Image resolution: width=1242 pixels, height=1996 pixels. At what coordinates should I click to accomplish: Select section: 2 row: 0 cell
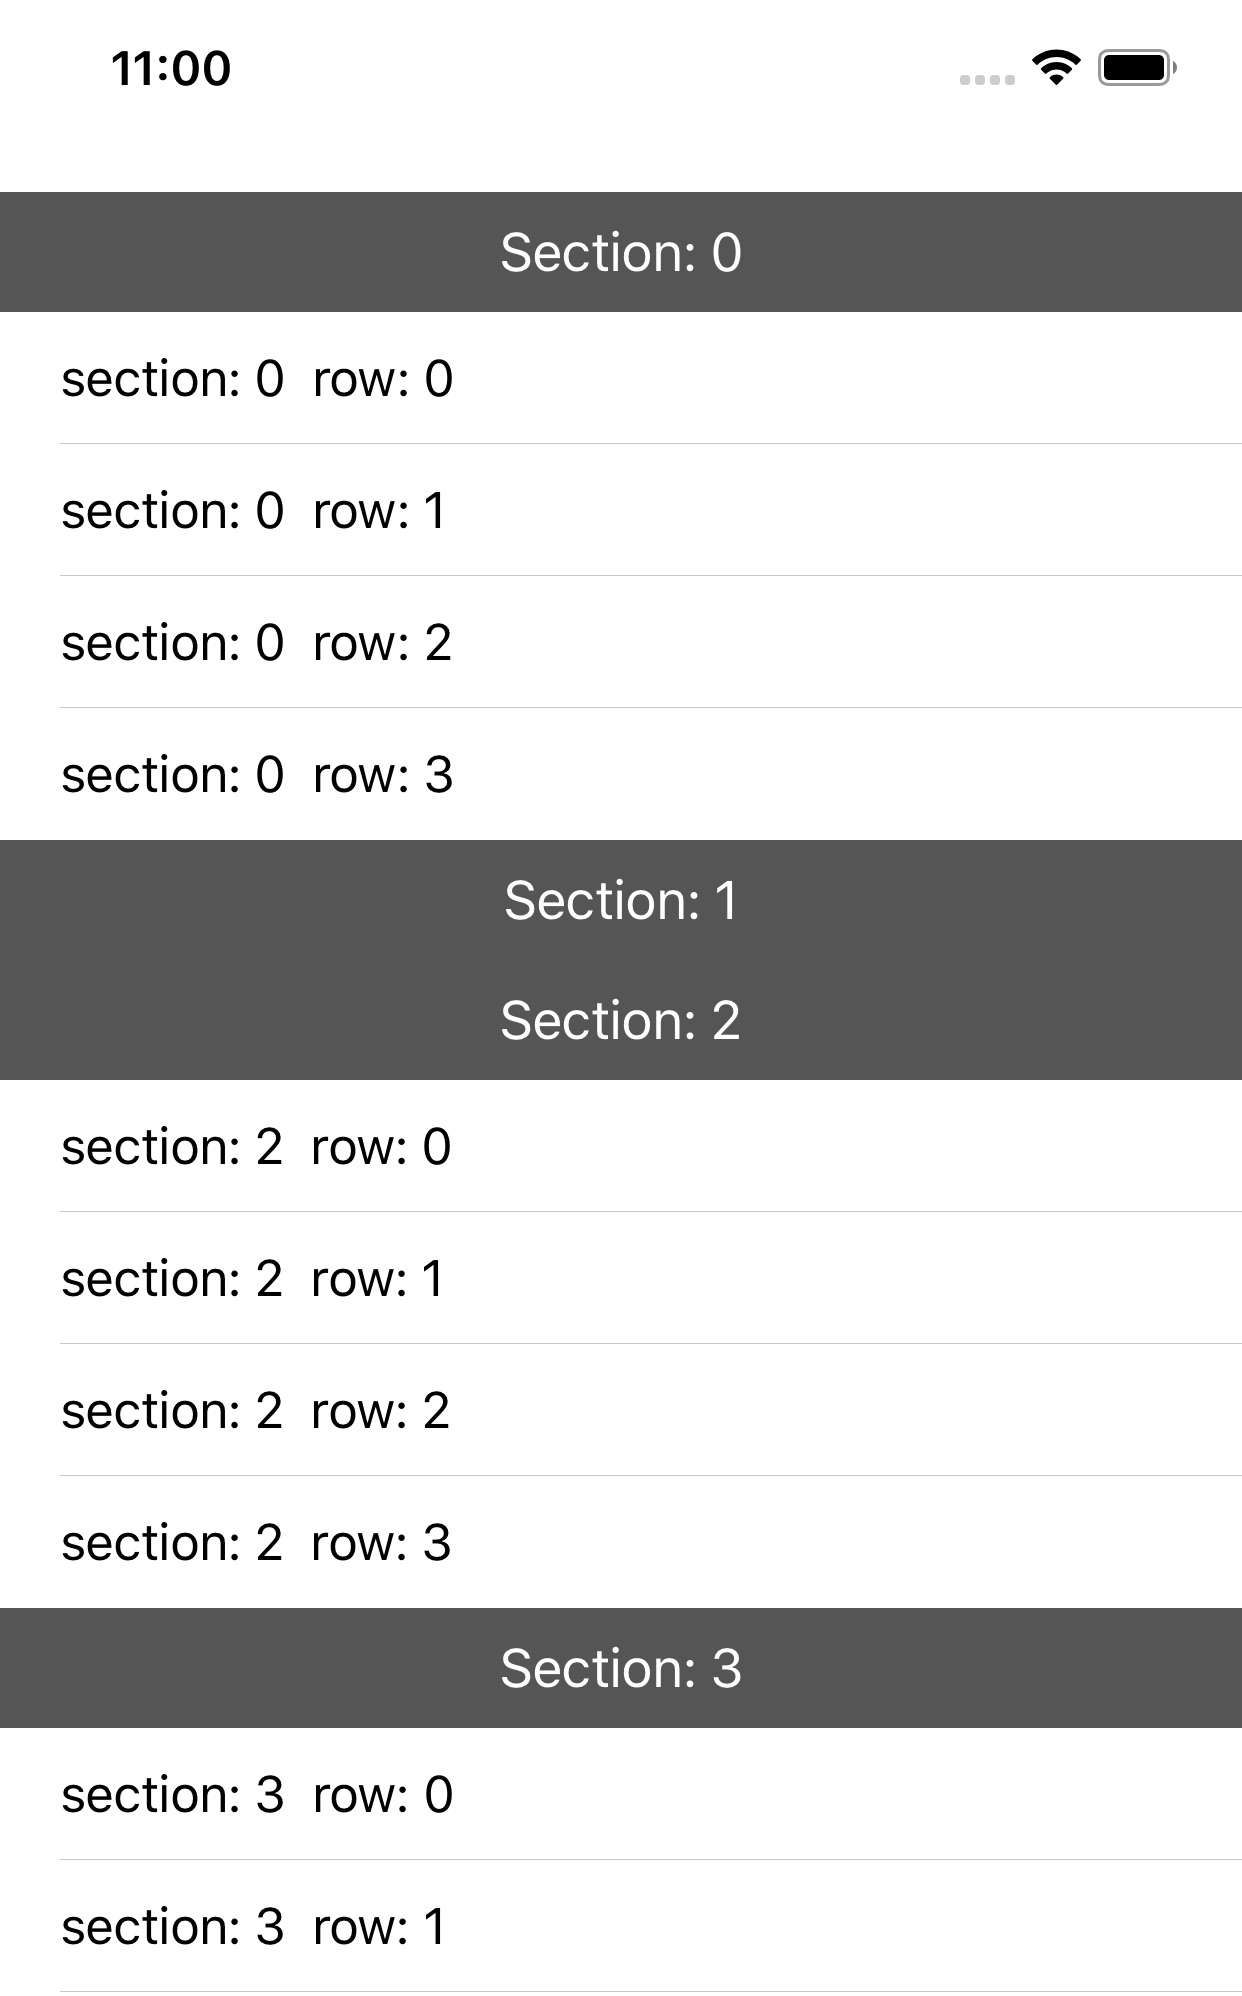(621, 1146)
